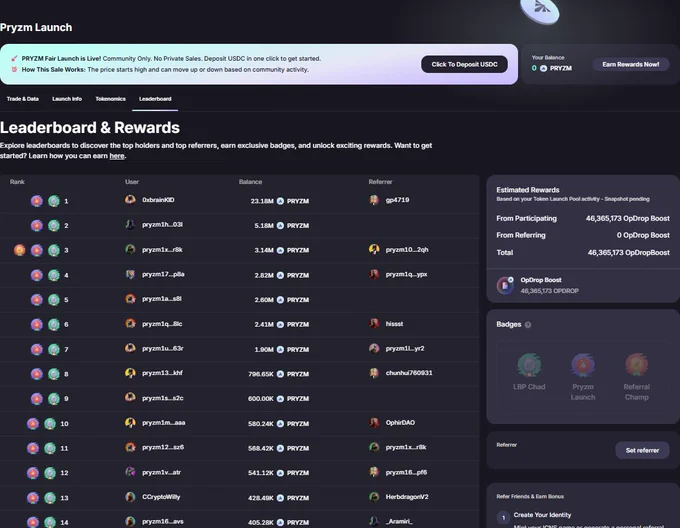Image resolution: width=680 pixels, height=528 pixels.
Task: Click PRYZM token icon beside 23.18M balance
Action: pyautogui.click(x=280, y=201)
